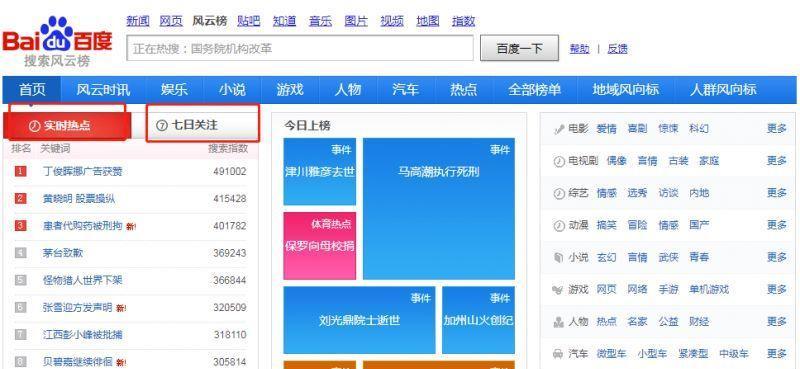Click 更多 in the 综艺 row
The width and height of the screenshot is (800, 369).
coord(777,193)
